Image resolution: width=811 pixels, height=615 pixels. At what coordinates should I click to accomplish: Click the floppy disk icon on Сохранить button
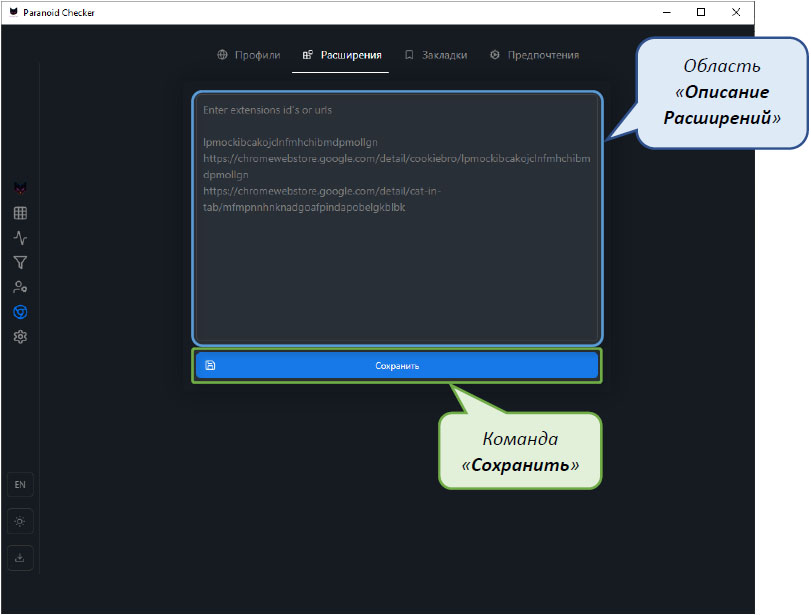[210, 366]
